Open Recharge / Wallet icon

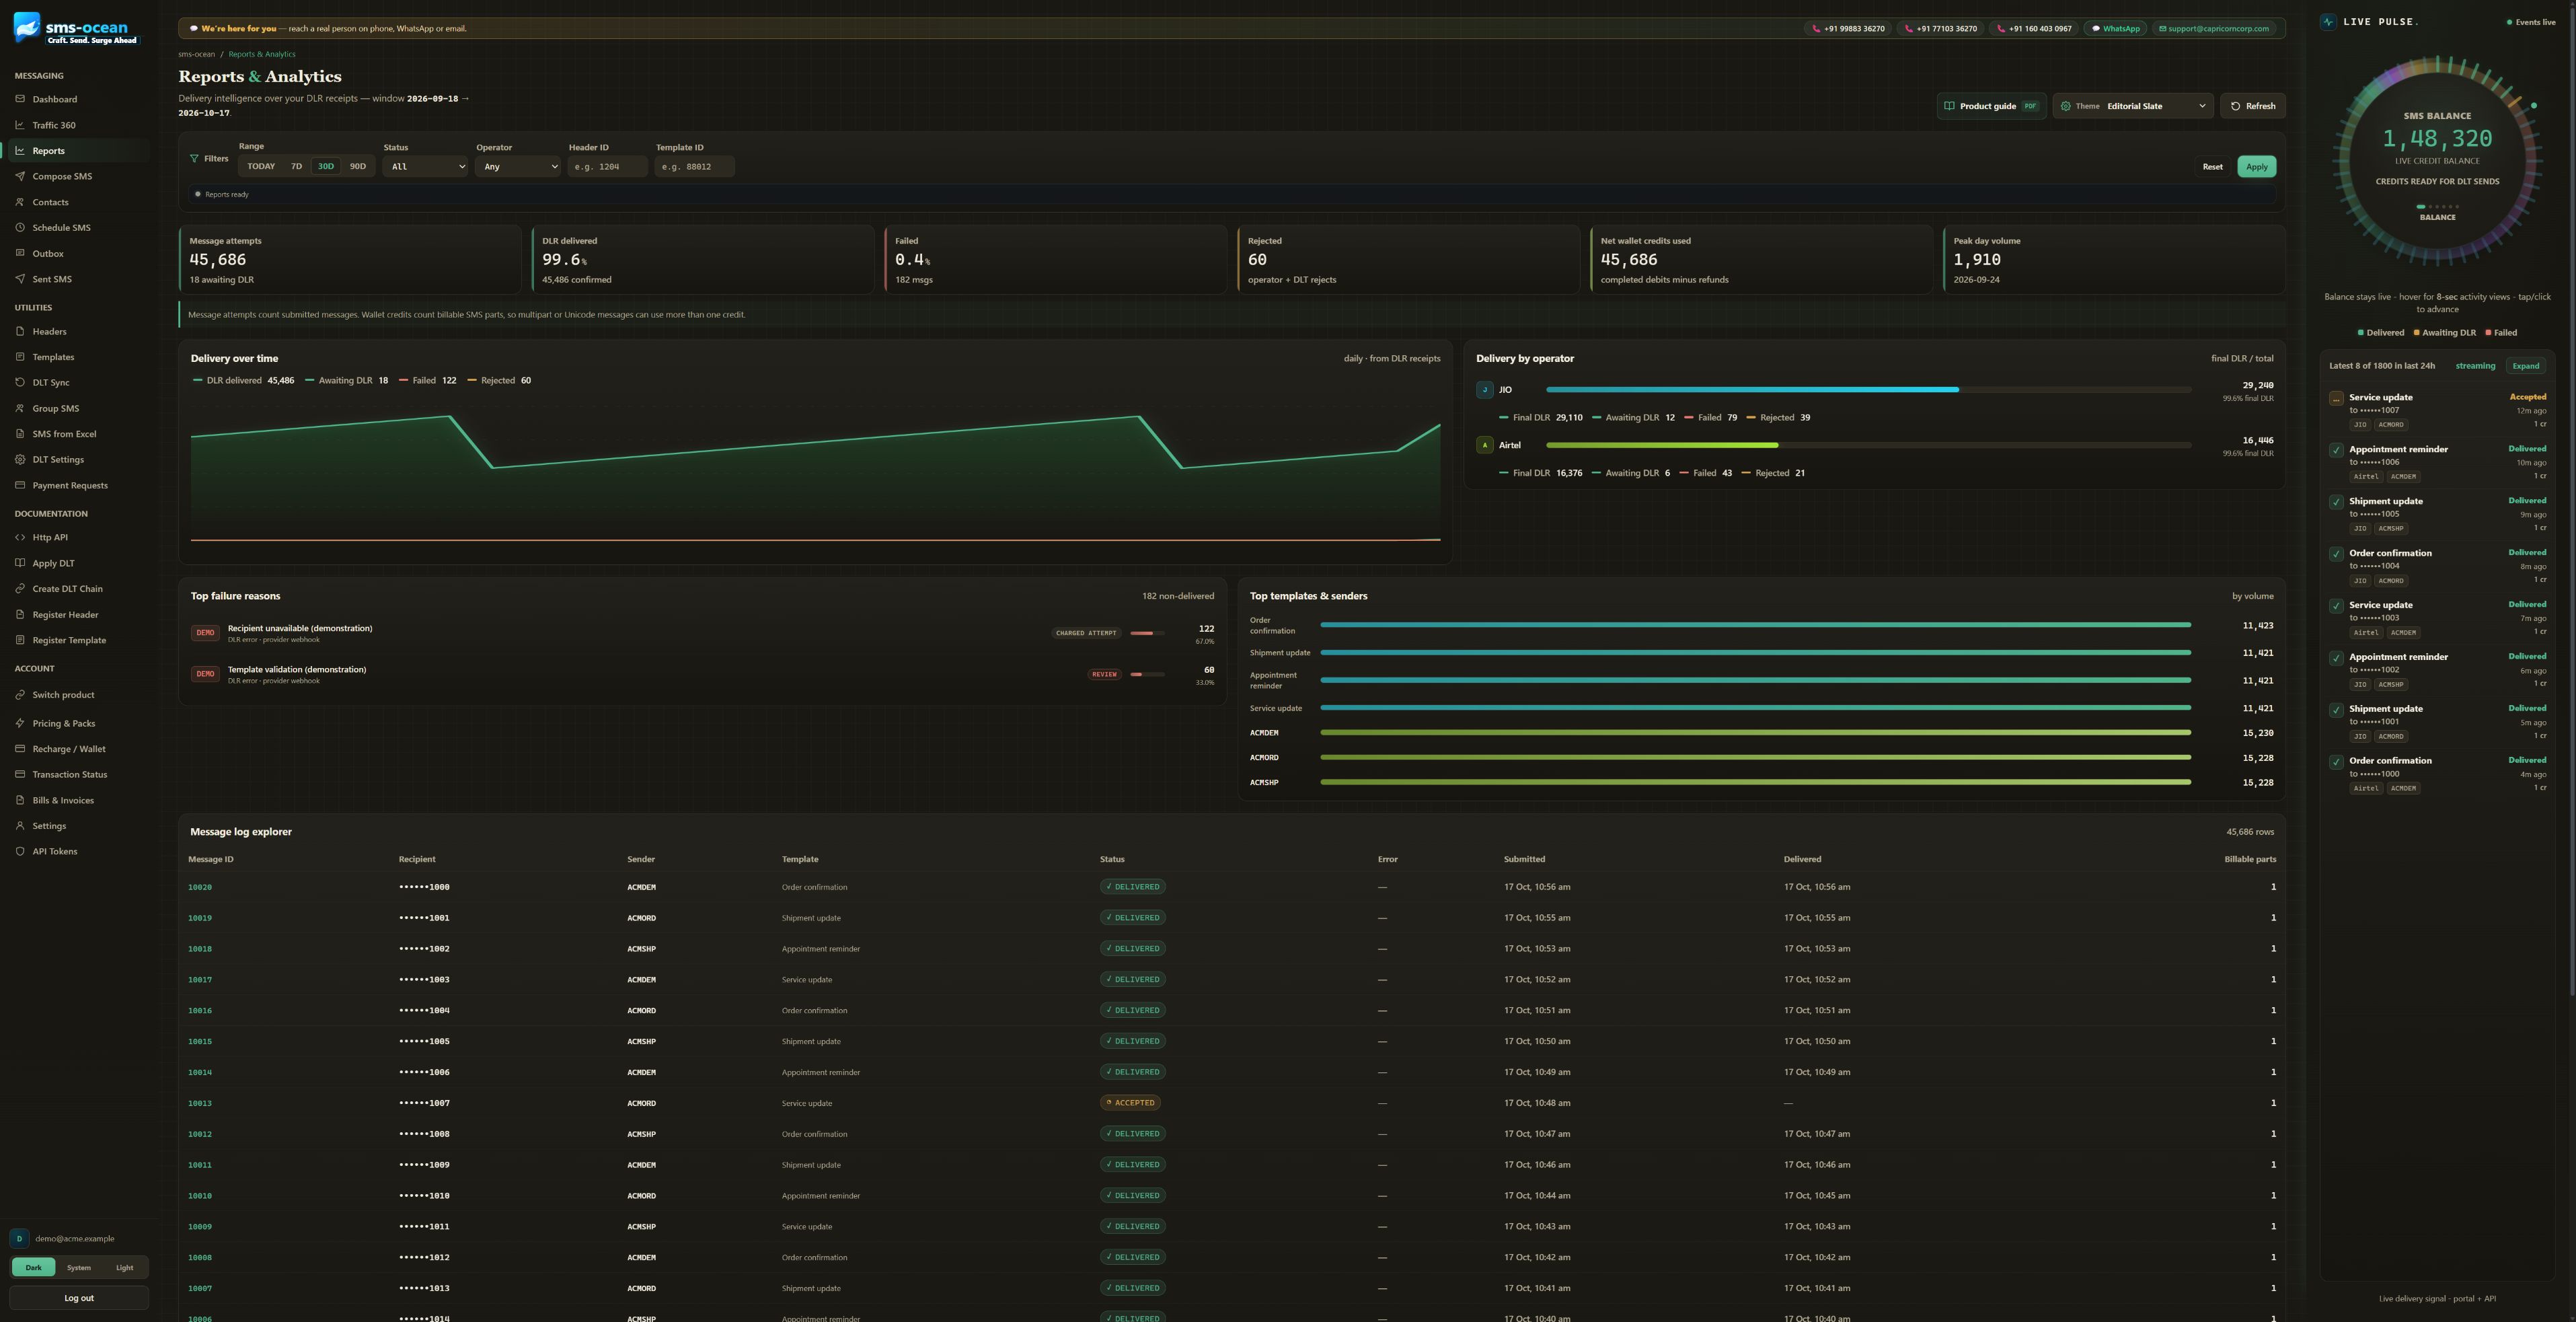[x=20, y=749]
